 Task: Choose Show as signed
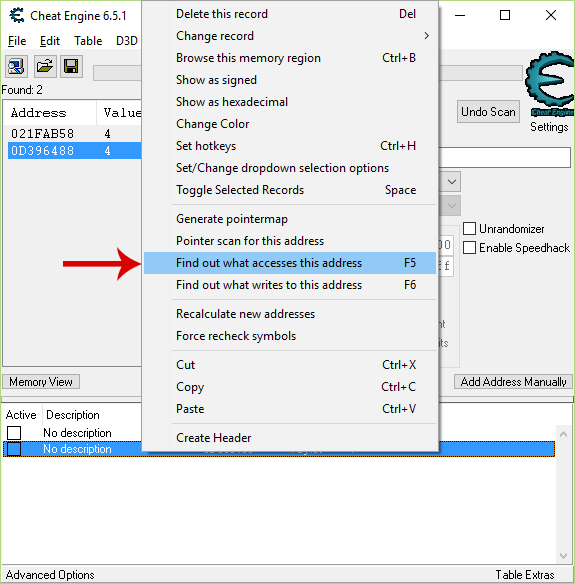point(290,80)
